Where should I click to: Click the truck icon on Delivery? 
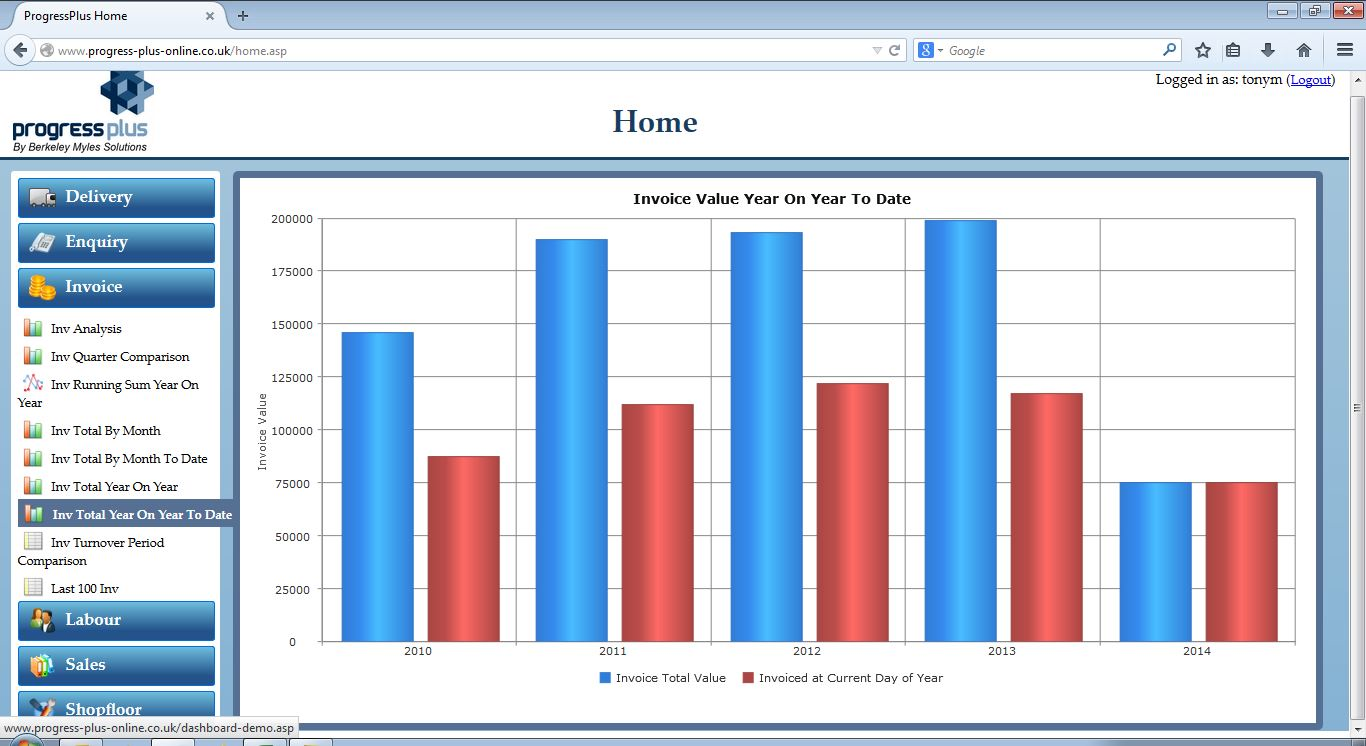tap(42, 197)
